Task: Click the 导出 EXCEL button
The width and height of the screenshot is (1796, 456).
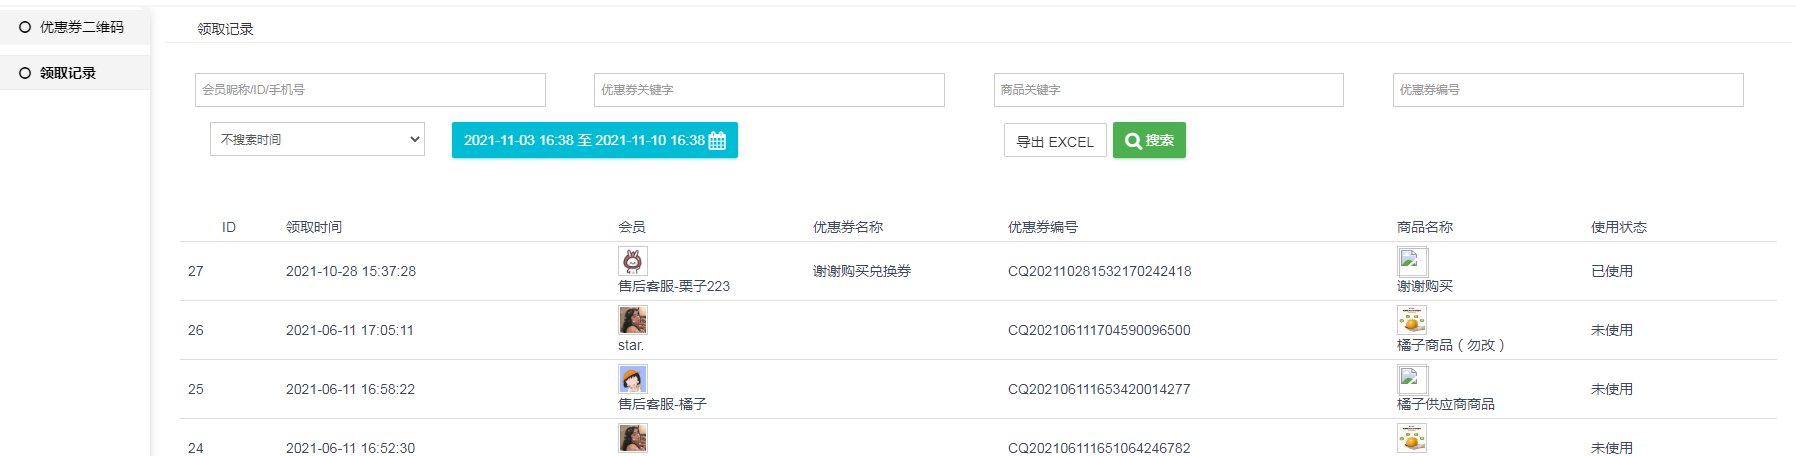Action: 1055,141
